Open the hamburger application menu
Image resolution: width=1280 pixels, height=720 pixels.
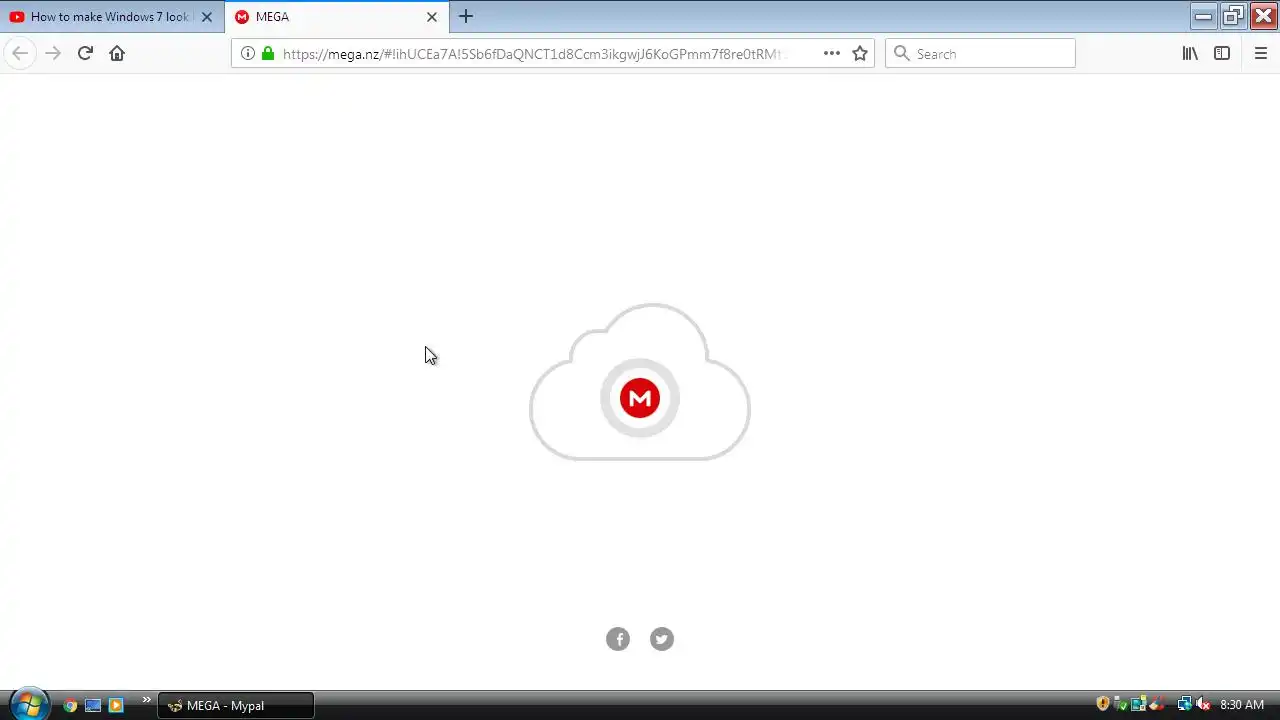[x=1260, y=53]
